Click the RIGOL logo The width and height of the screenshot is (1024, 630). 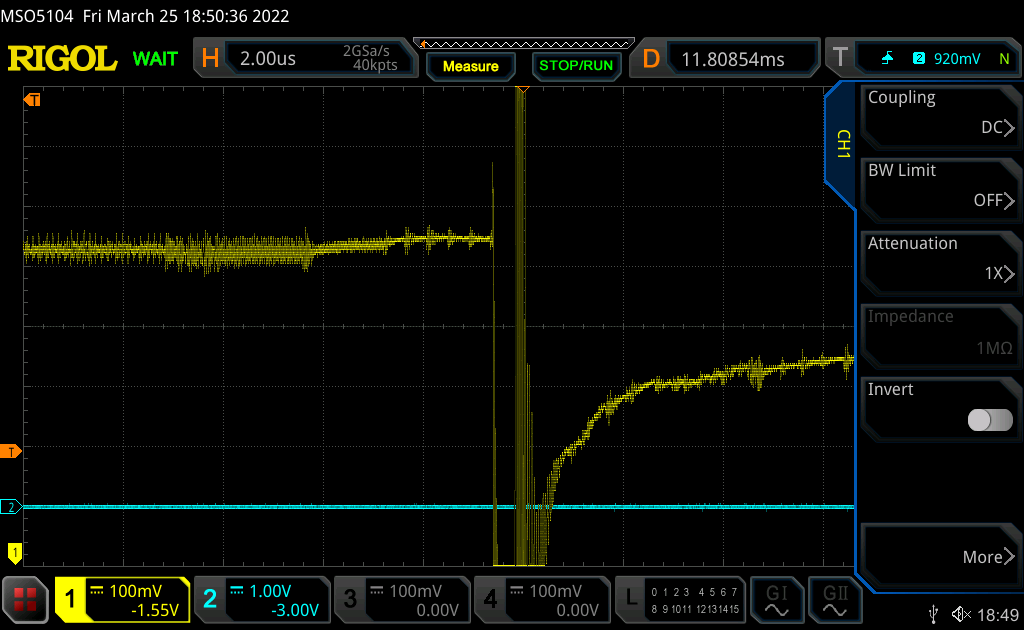point(63,59)
